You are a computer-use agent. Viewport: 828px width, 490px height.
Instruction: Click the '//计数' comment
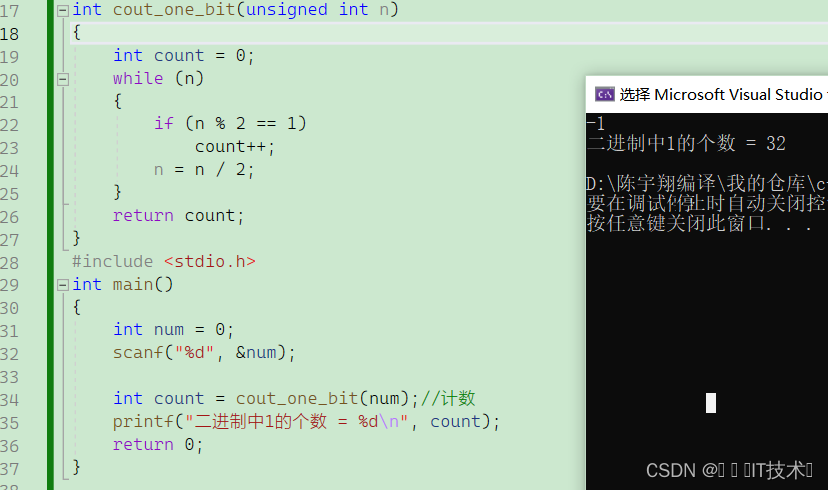tap(448, 399)
